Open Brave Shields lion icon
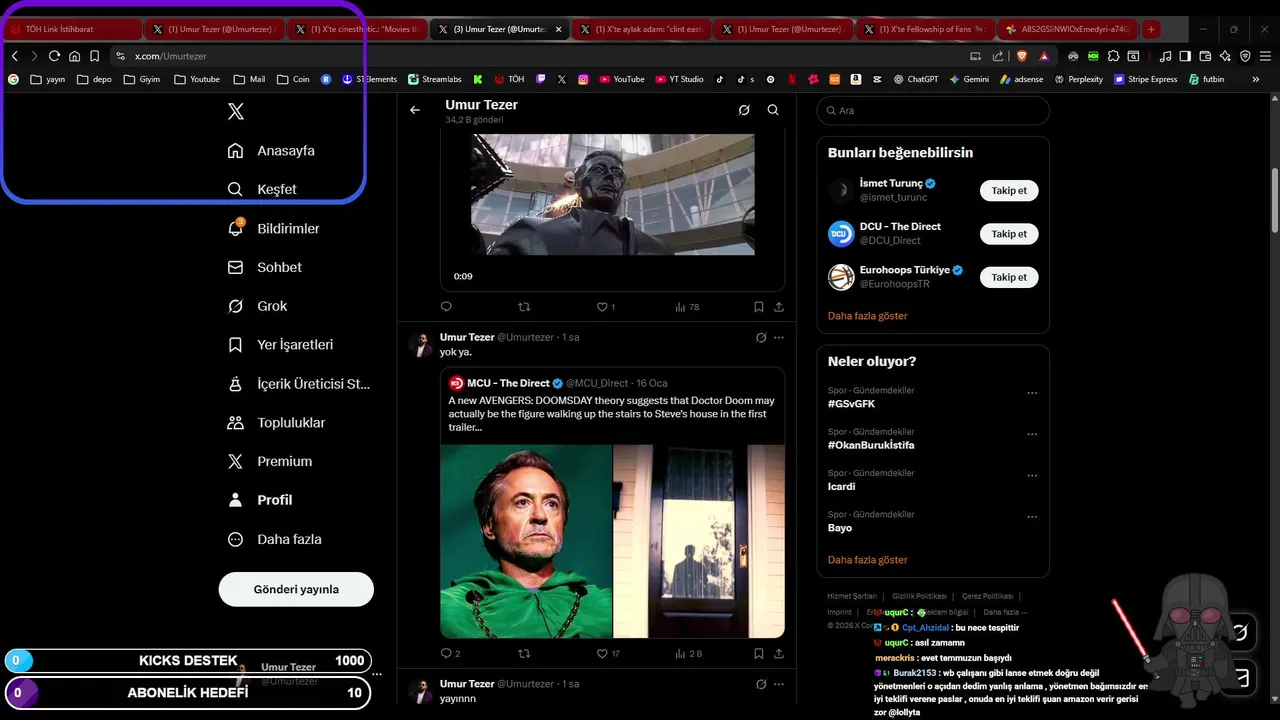 tap(1021, 56)
